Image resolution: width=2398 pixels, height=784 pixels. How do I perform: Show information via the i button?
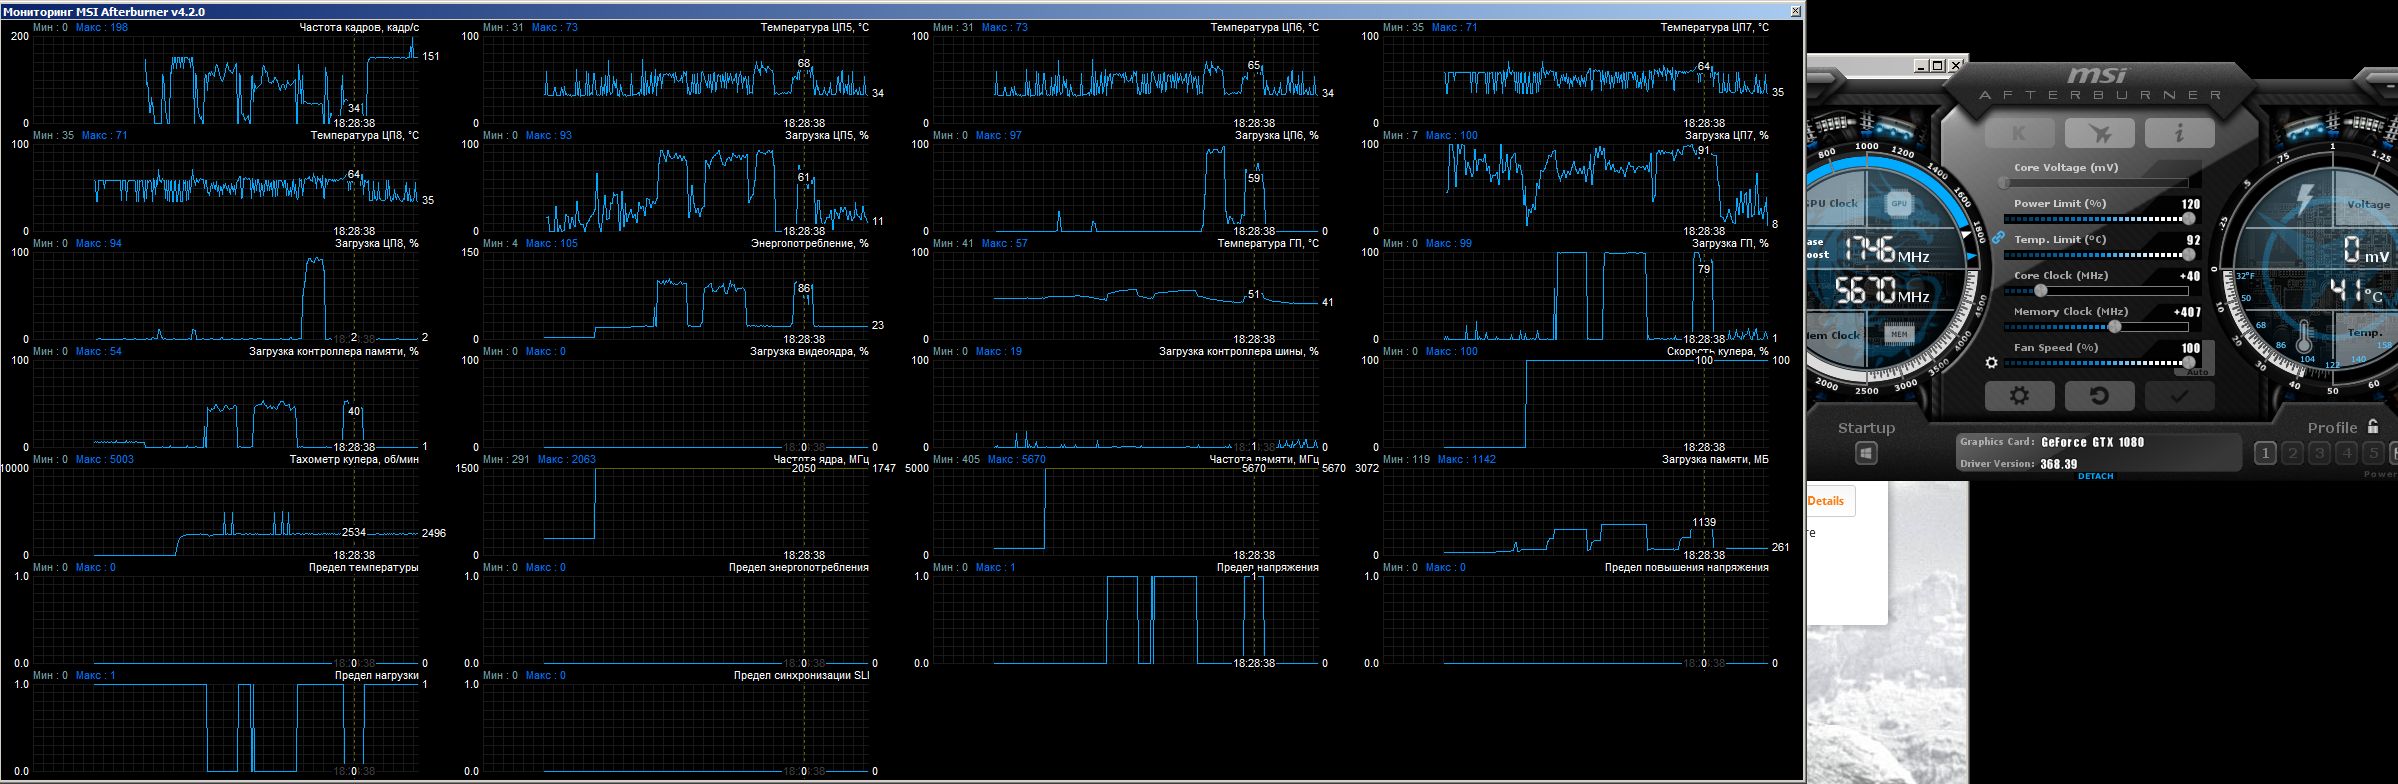point(2178,133)
